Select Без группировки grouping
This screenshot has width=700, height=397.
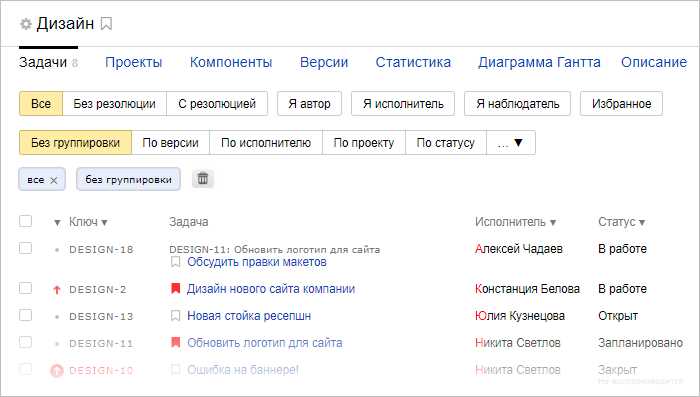(75, 143)
